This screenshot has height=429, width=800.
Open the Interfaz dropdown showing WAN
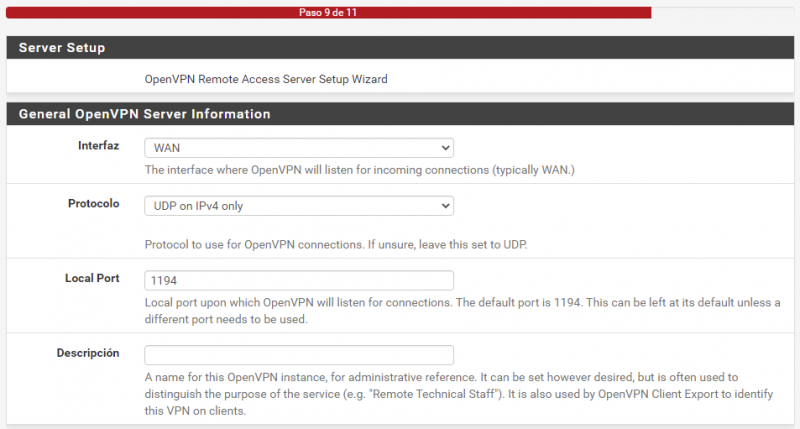(x=298, y=148)
